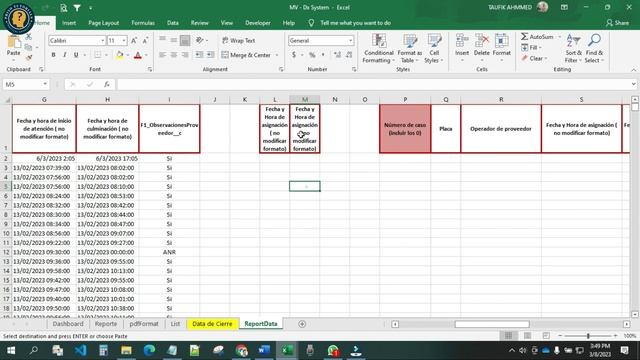Click Decrease Indent icon
Screen dimensions: 640x360
(x=199, y=55)
